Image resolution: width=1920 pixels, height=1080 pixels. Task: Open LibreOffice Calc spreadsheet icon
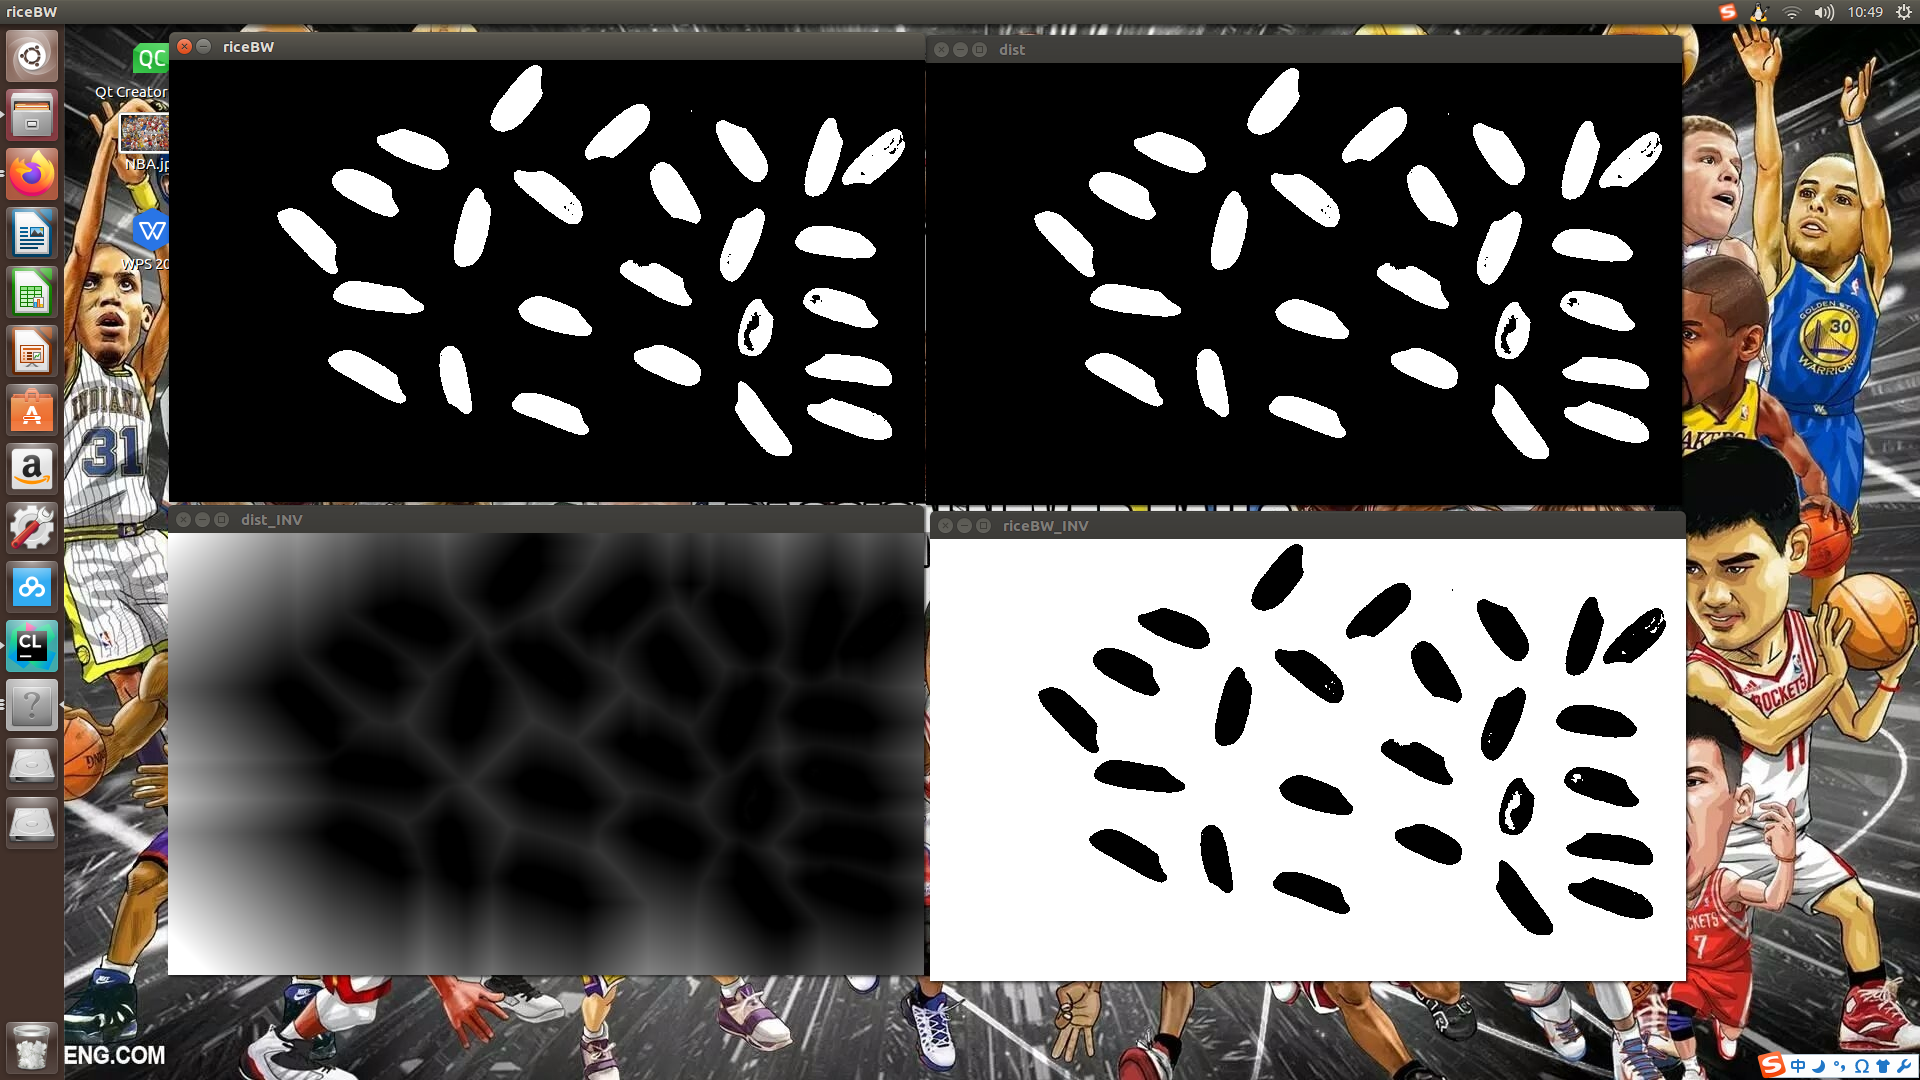[32, 293]
